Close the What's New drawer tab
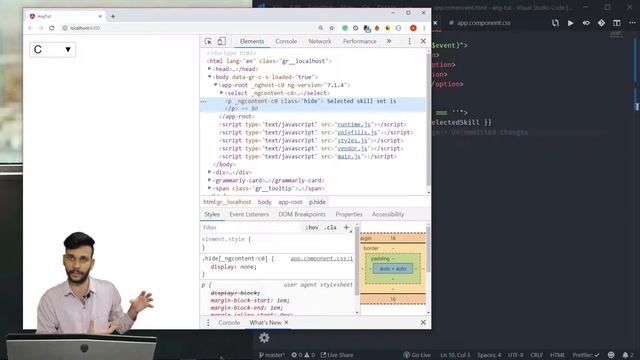This screenshot has width=640, height=360. [x=286, y=322]
